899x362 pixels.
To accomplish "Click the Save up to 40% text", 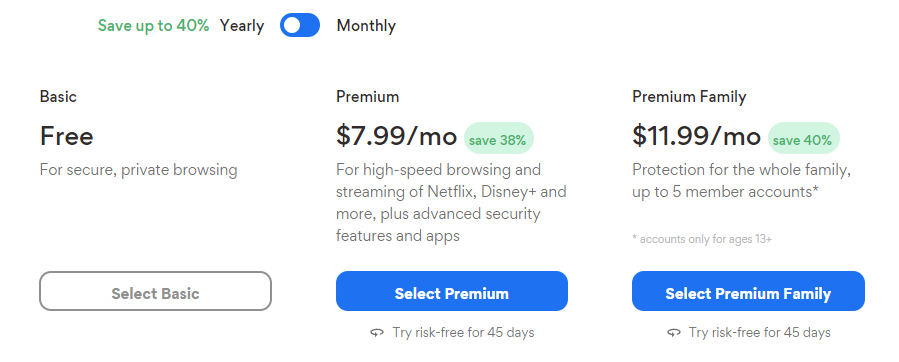I will point(153,26).
